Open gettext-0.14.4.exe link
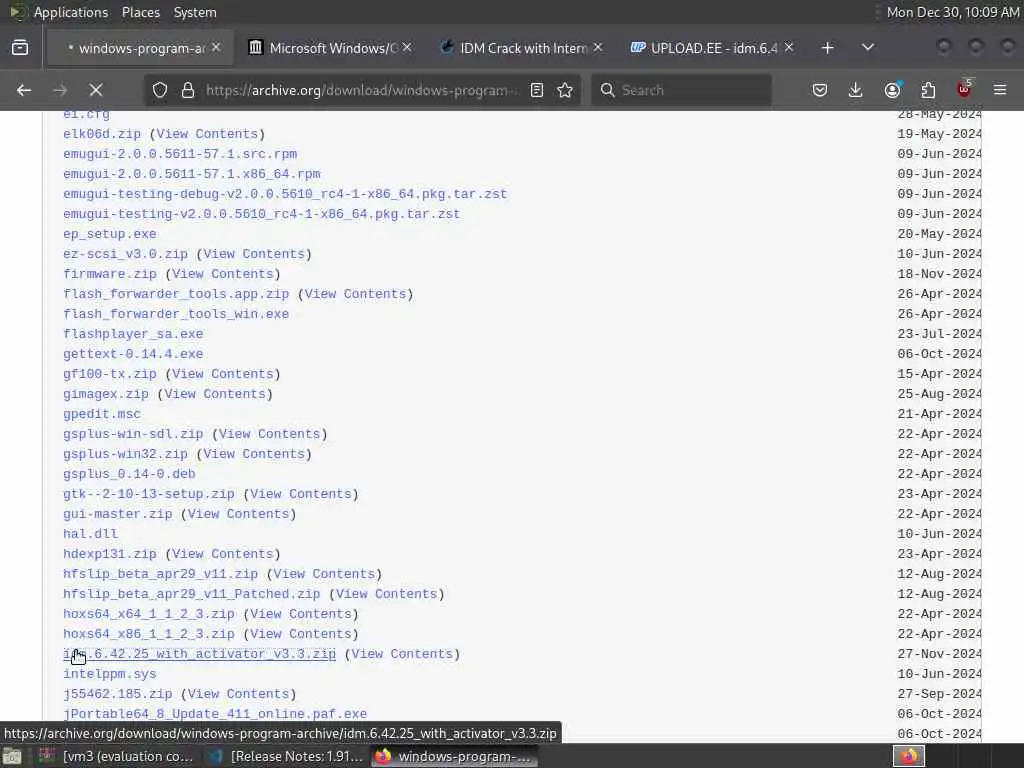The image size is (1024, 768). coord(133,354)
